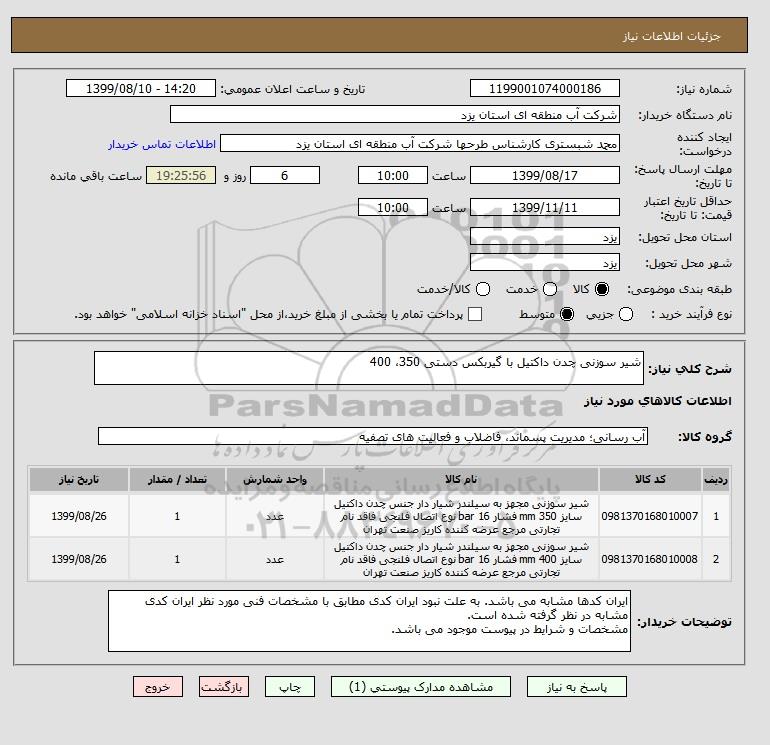
Task: Click the تعداد / مقدار column header
Action: point(177,479)
